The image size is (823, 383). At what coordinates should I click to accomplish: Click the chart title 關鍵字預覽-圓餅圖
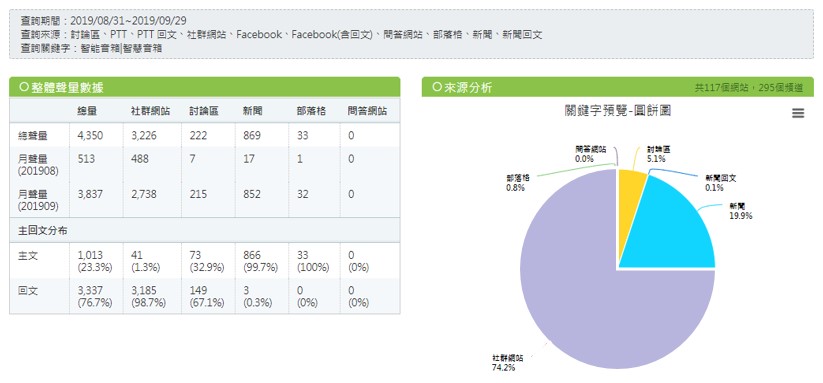(618, 111)
